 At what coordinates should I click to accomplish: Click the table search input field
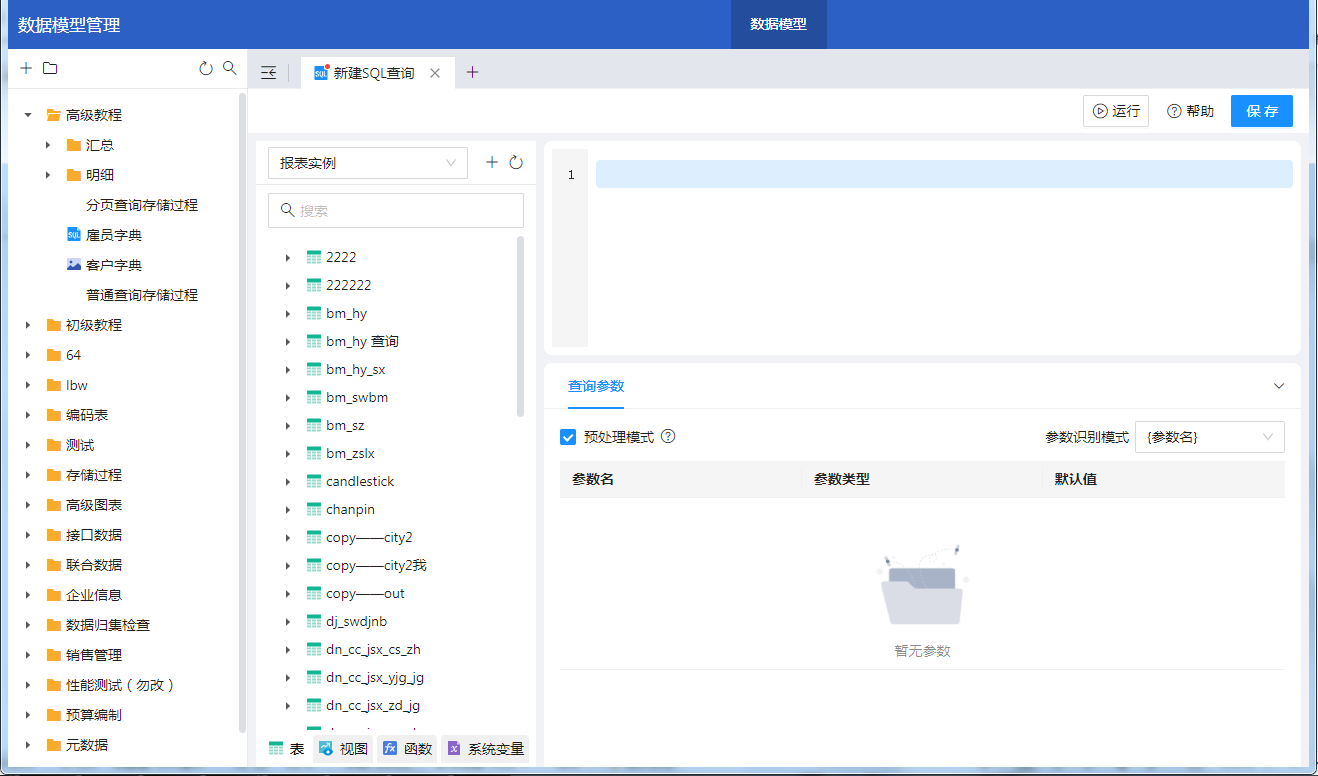click(396, 211)
